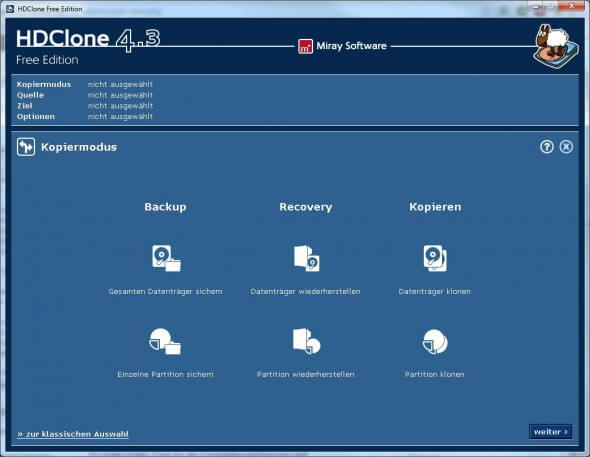The image size is (590, 457).
Task: Click the Kopieren column heading
Action: point(435,207)
